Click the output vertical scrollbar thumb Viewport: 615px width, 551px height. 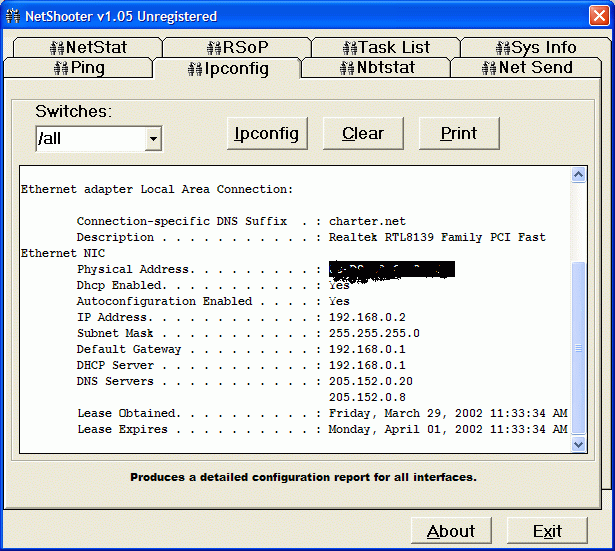tap(579, 347)
